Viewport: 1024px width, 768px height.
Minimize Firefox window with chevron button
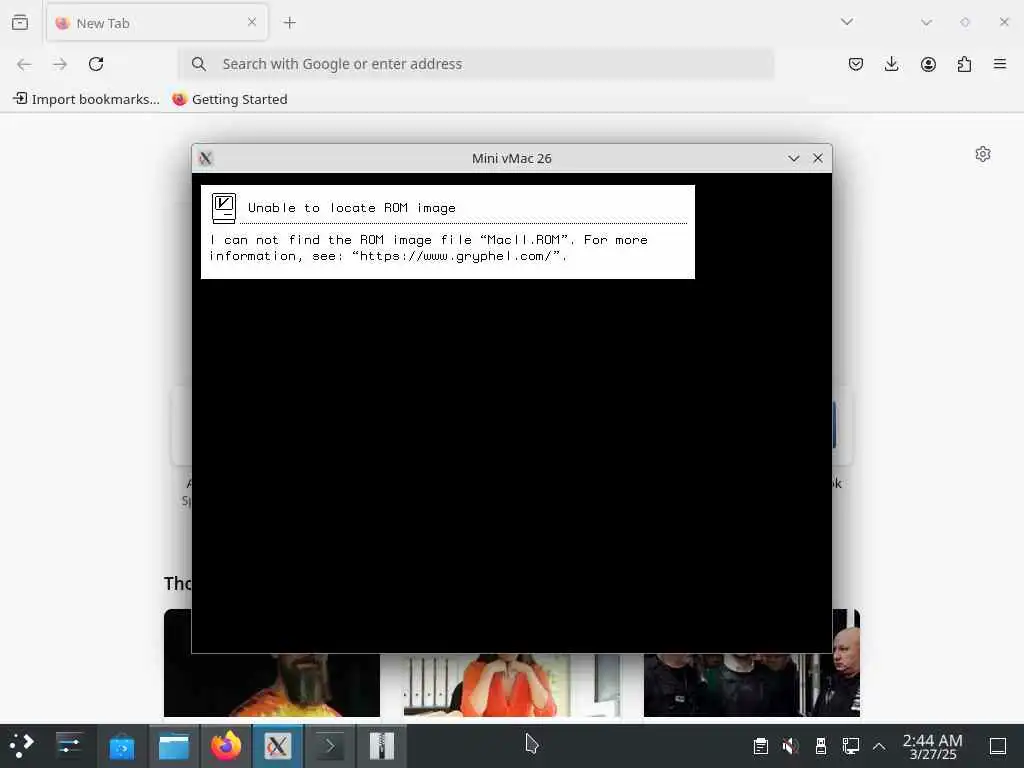click(925, 22)
